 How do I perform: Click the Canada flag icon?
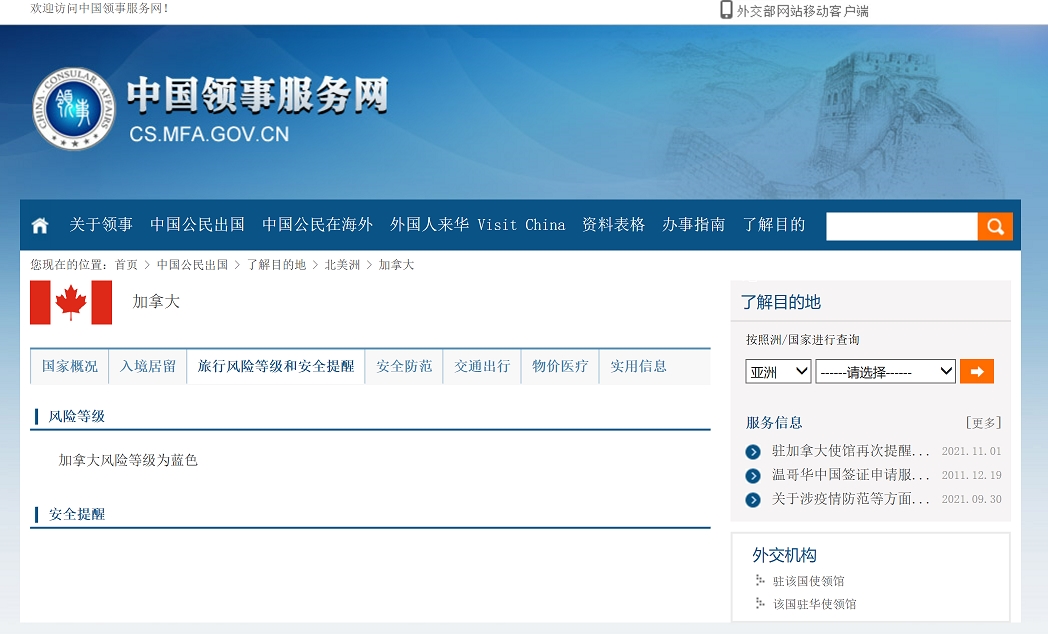tap(71, 303)
